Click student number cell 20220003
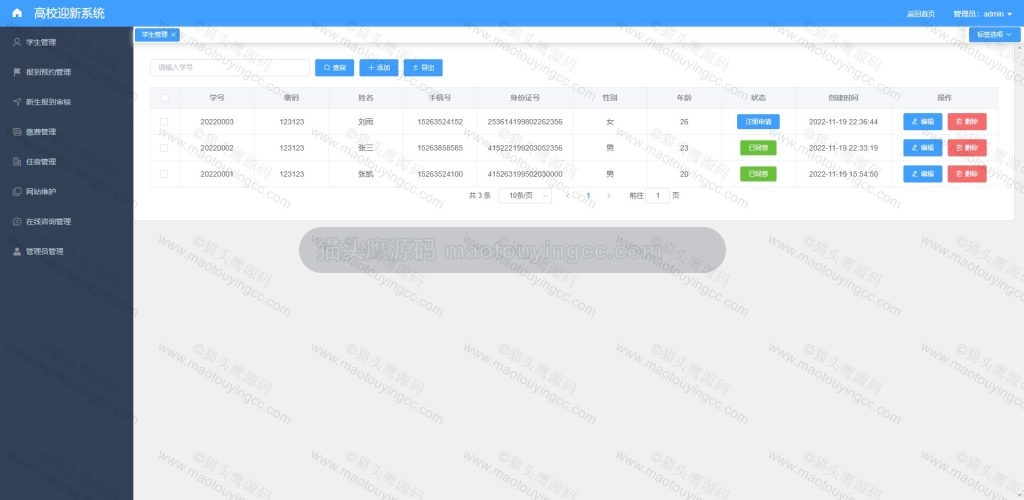Image resolution: width=1024 pixels, height=500 pixels. [x=217, y=122]
